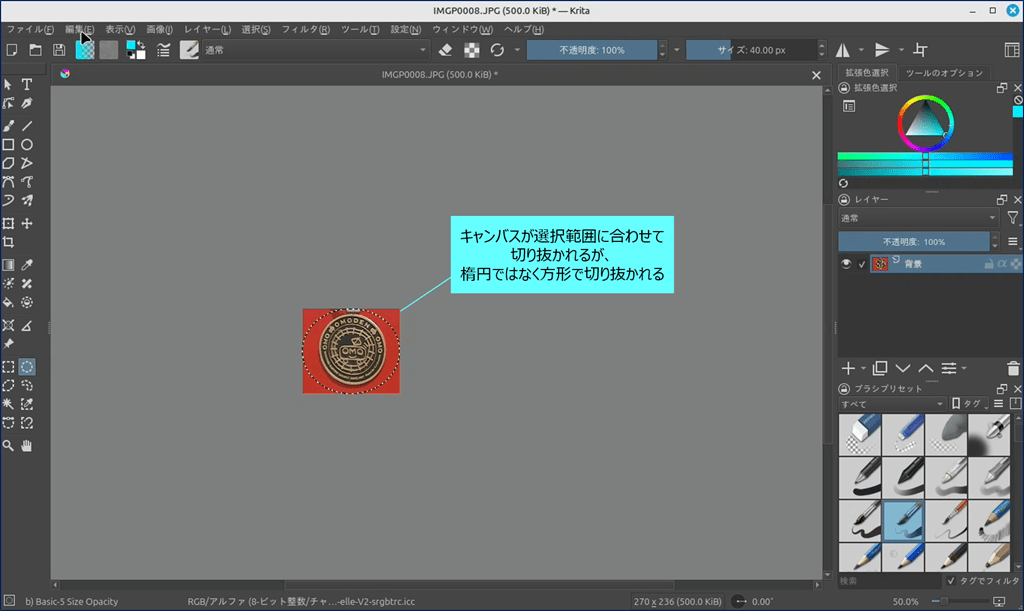Switch to the ツールのオプション tab
The height and width of the screenshot is (611, 1024).
click(x=944, y=73)
